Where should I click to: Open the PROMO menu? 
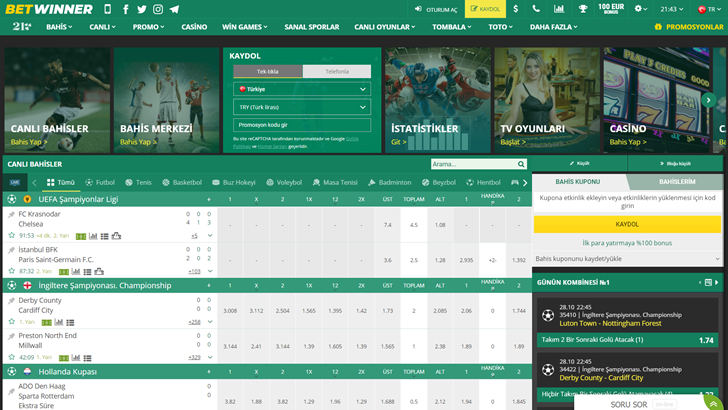(x=148, y=27)
